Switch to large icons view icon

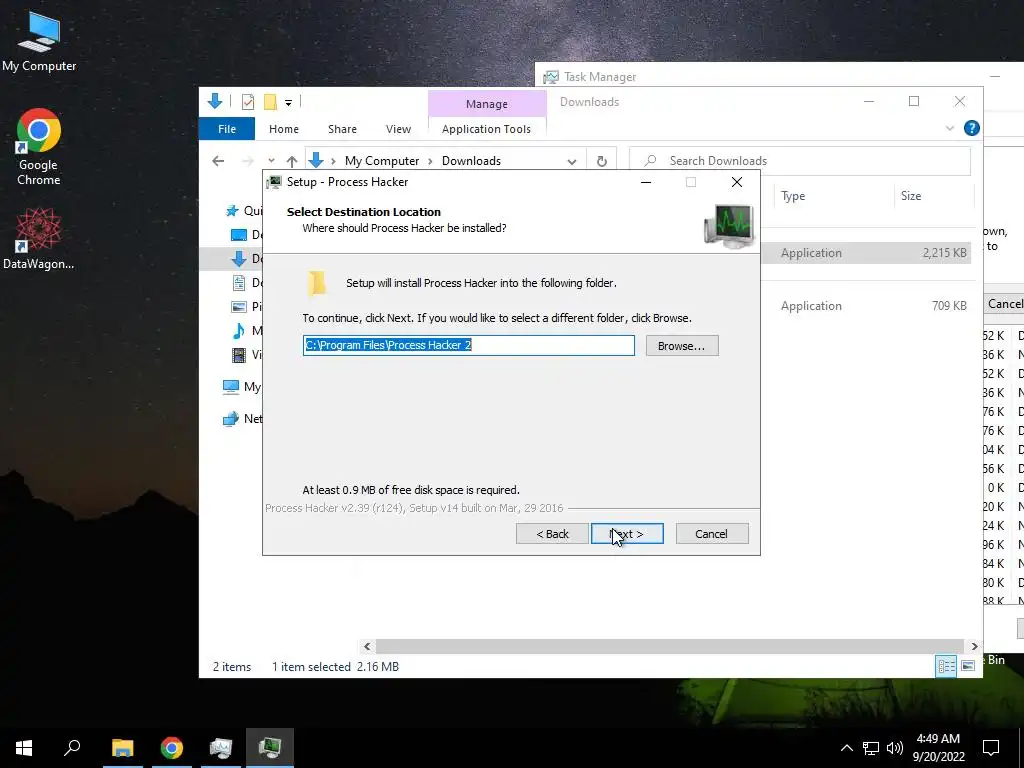click(x=968, y=666)
